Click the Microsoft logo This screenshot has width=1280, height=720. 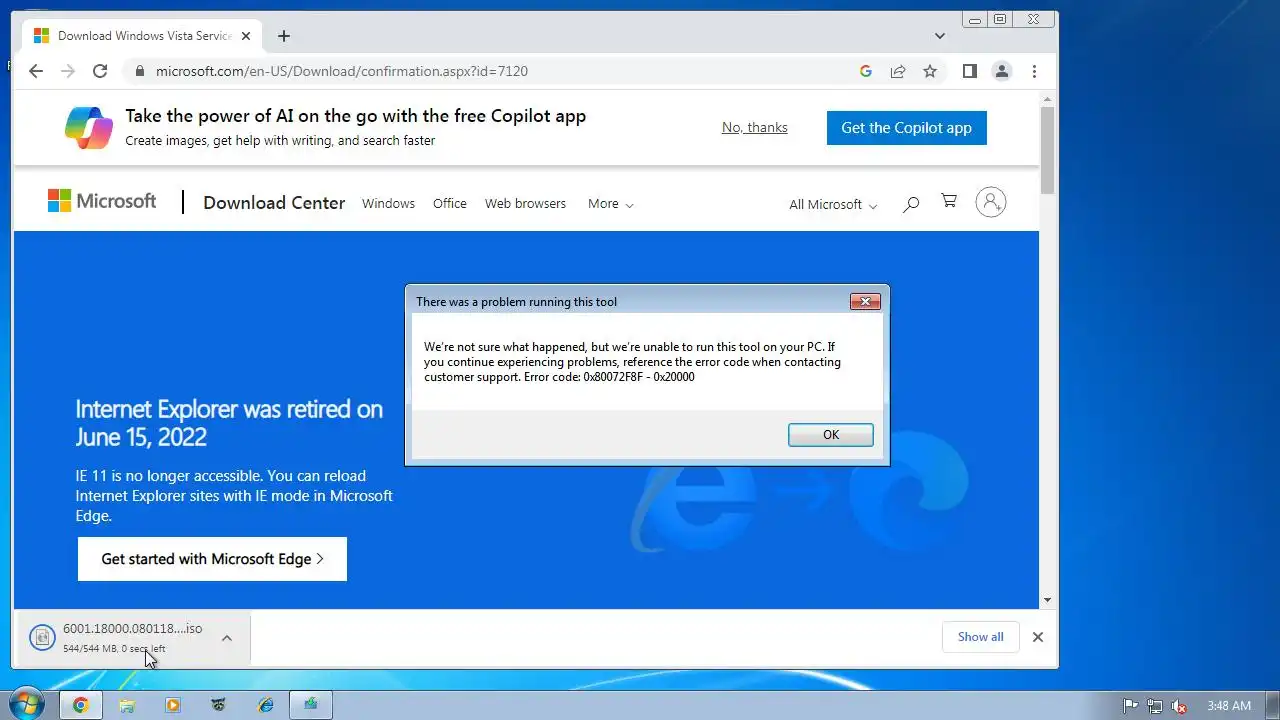pos(102,201)
